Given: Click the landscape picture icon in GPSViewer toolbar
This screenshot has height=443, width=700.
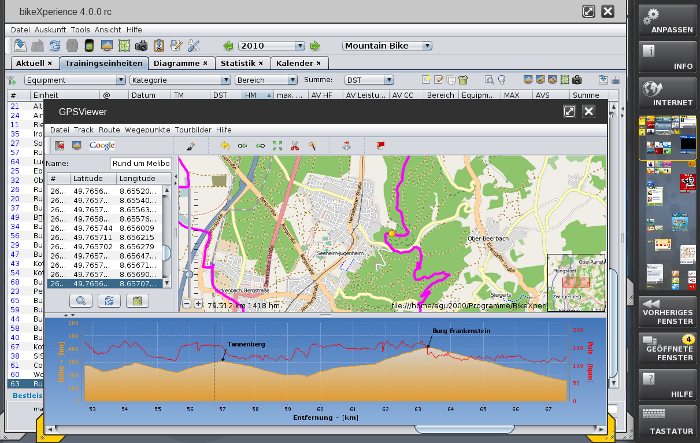Looking at the screenshot, I should coord(76,146).
